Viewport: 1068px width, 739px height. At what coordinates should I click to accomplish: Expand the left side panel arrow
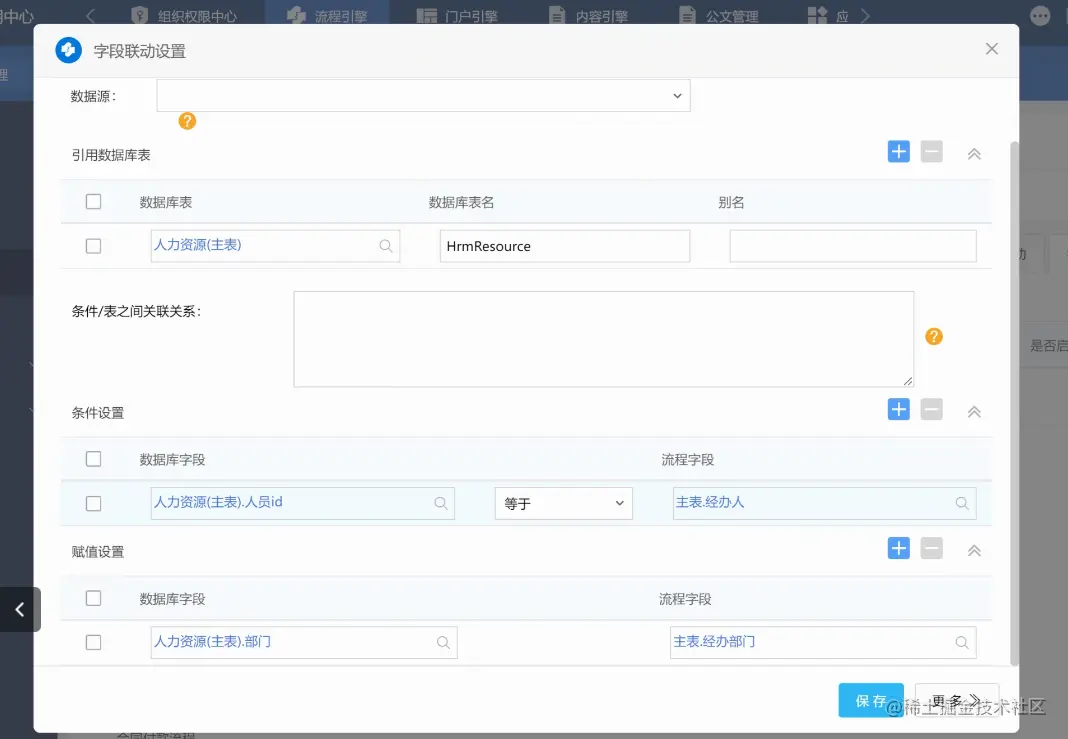pos(20,609)
